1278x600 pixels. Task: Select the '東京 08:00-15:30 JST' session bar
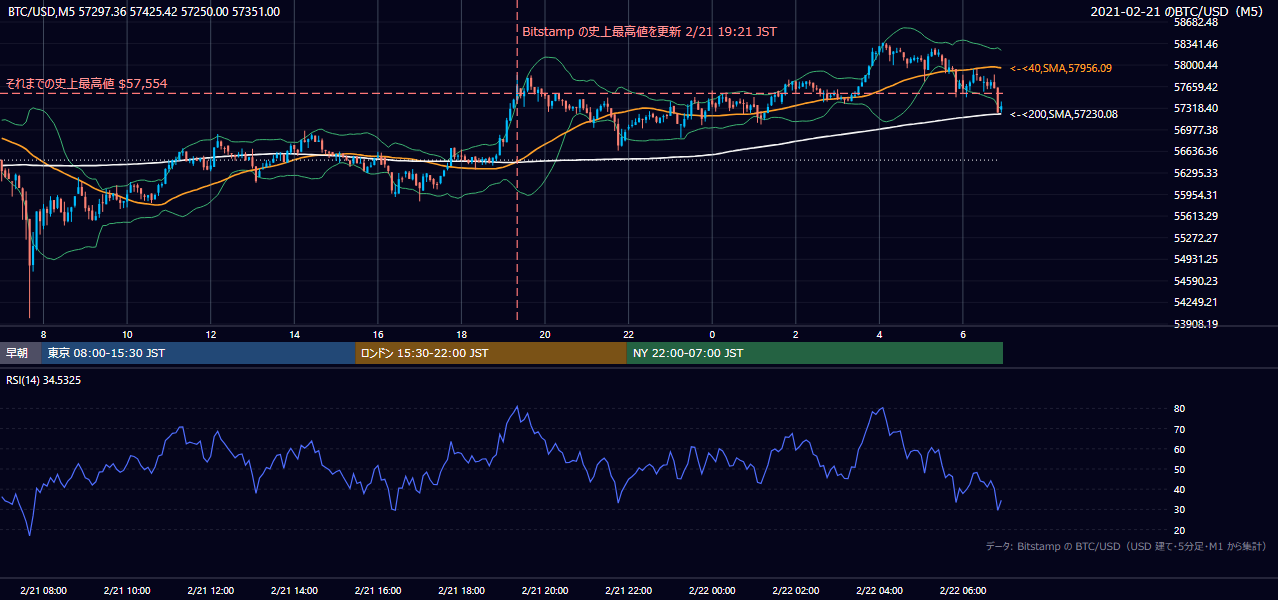tap(198, 353)
